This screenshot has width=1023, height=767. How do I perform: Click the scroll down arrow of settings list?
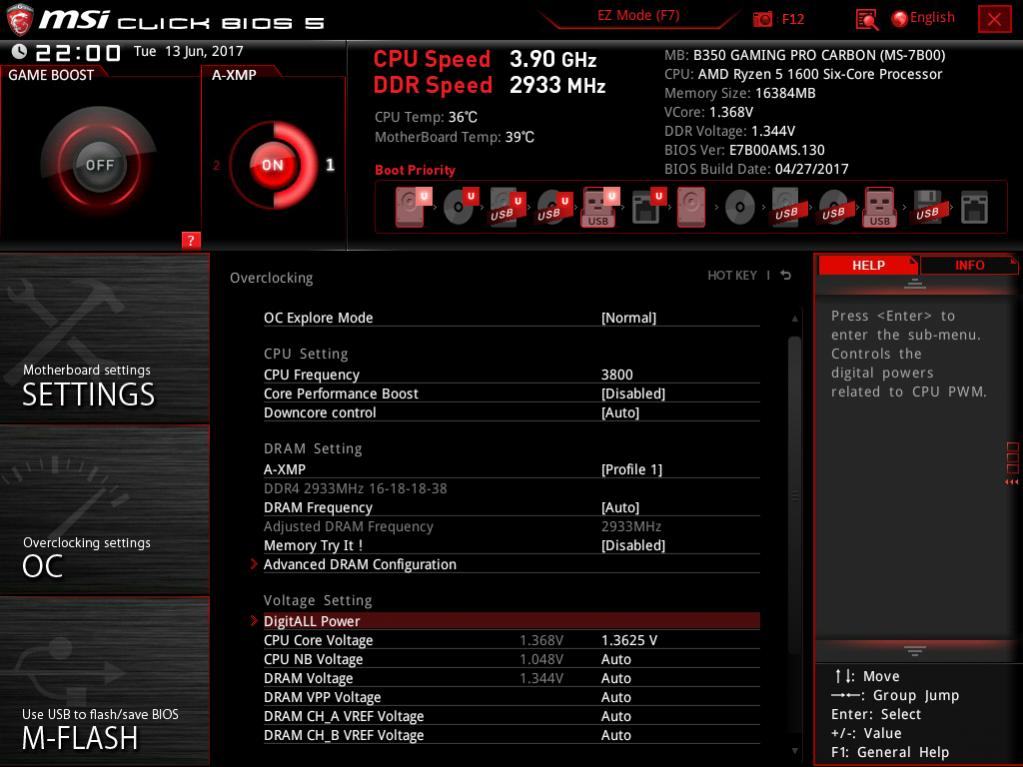pos(794,751)
